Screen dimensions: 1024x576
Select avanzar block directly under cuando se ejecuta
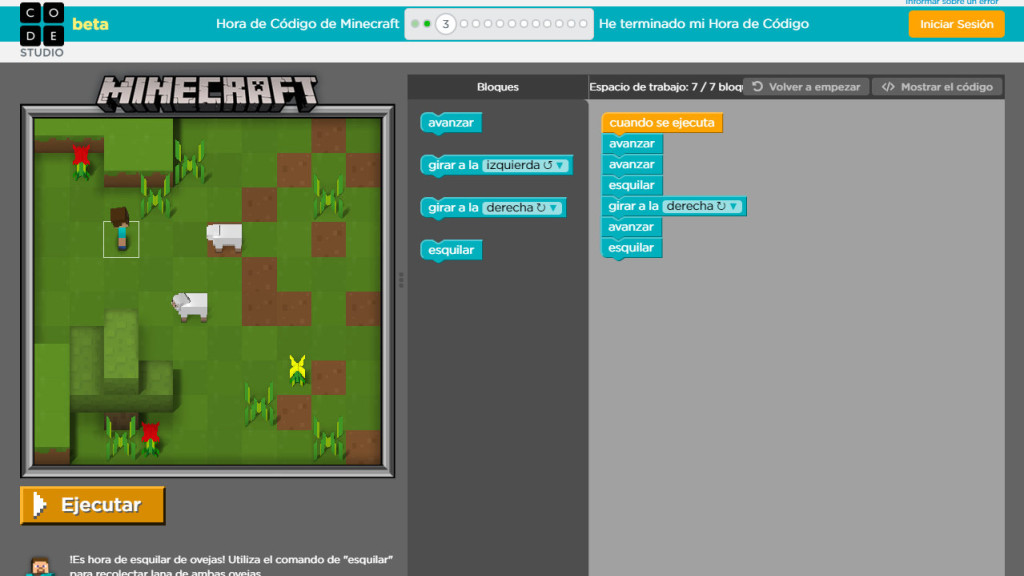pyautogui.click(x=632, y=144)
